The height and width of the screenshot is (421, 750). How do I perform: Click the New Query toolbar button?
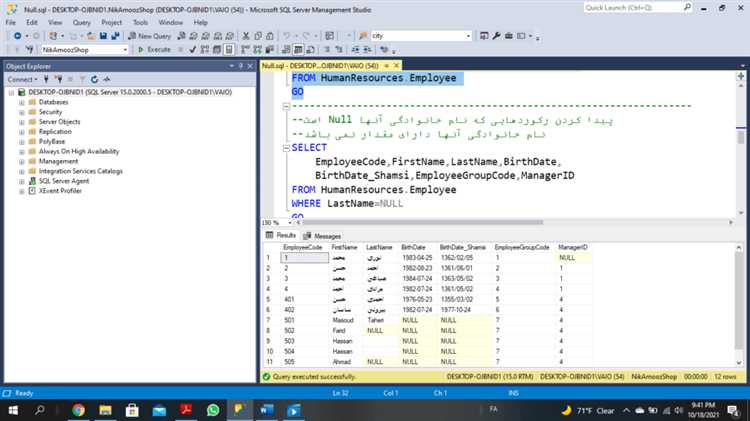pos(149,35)
